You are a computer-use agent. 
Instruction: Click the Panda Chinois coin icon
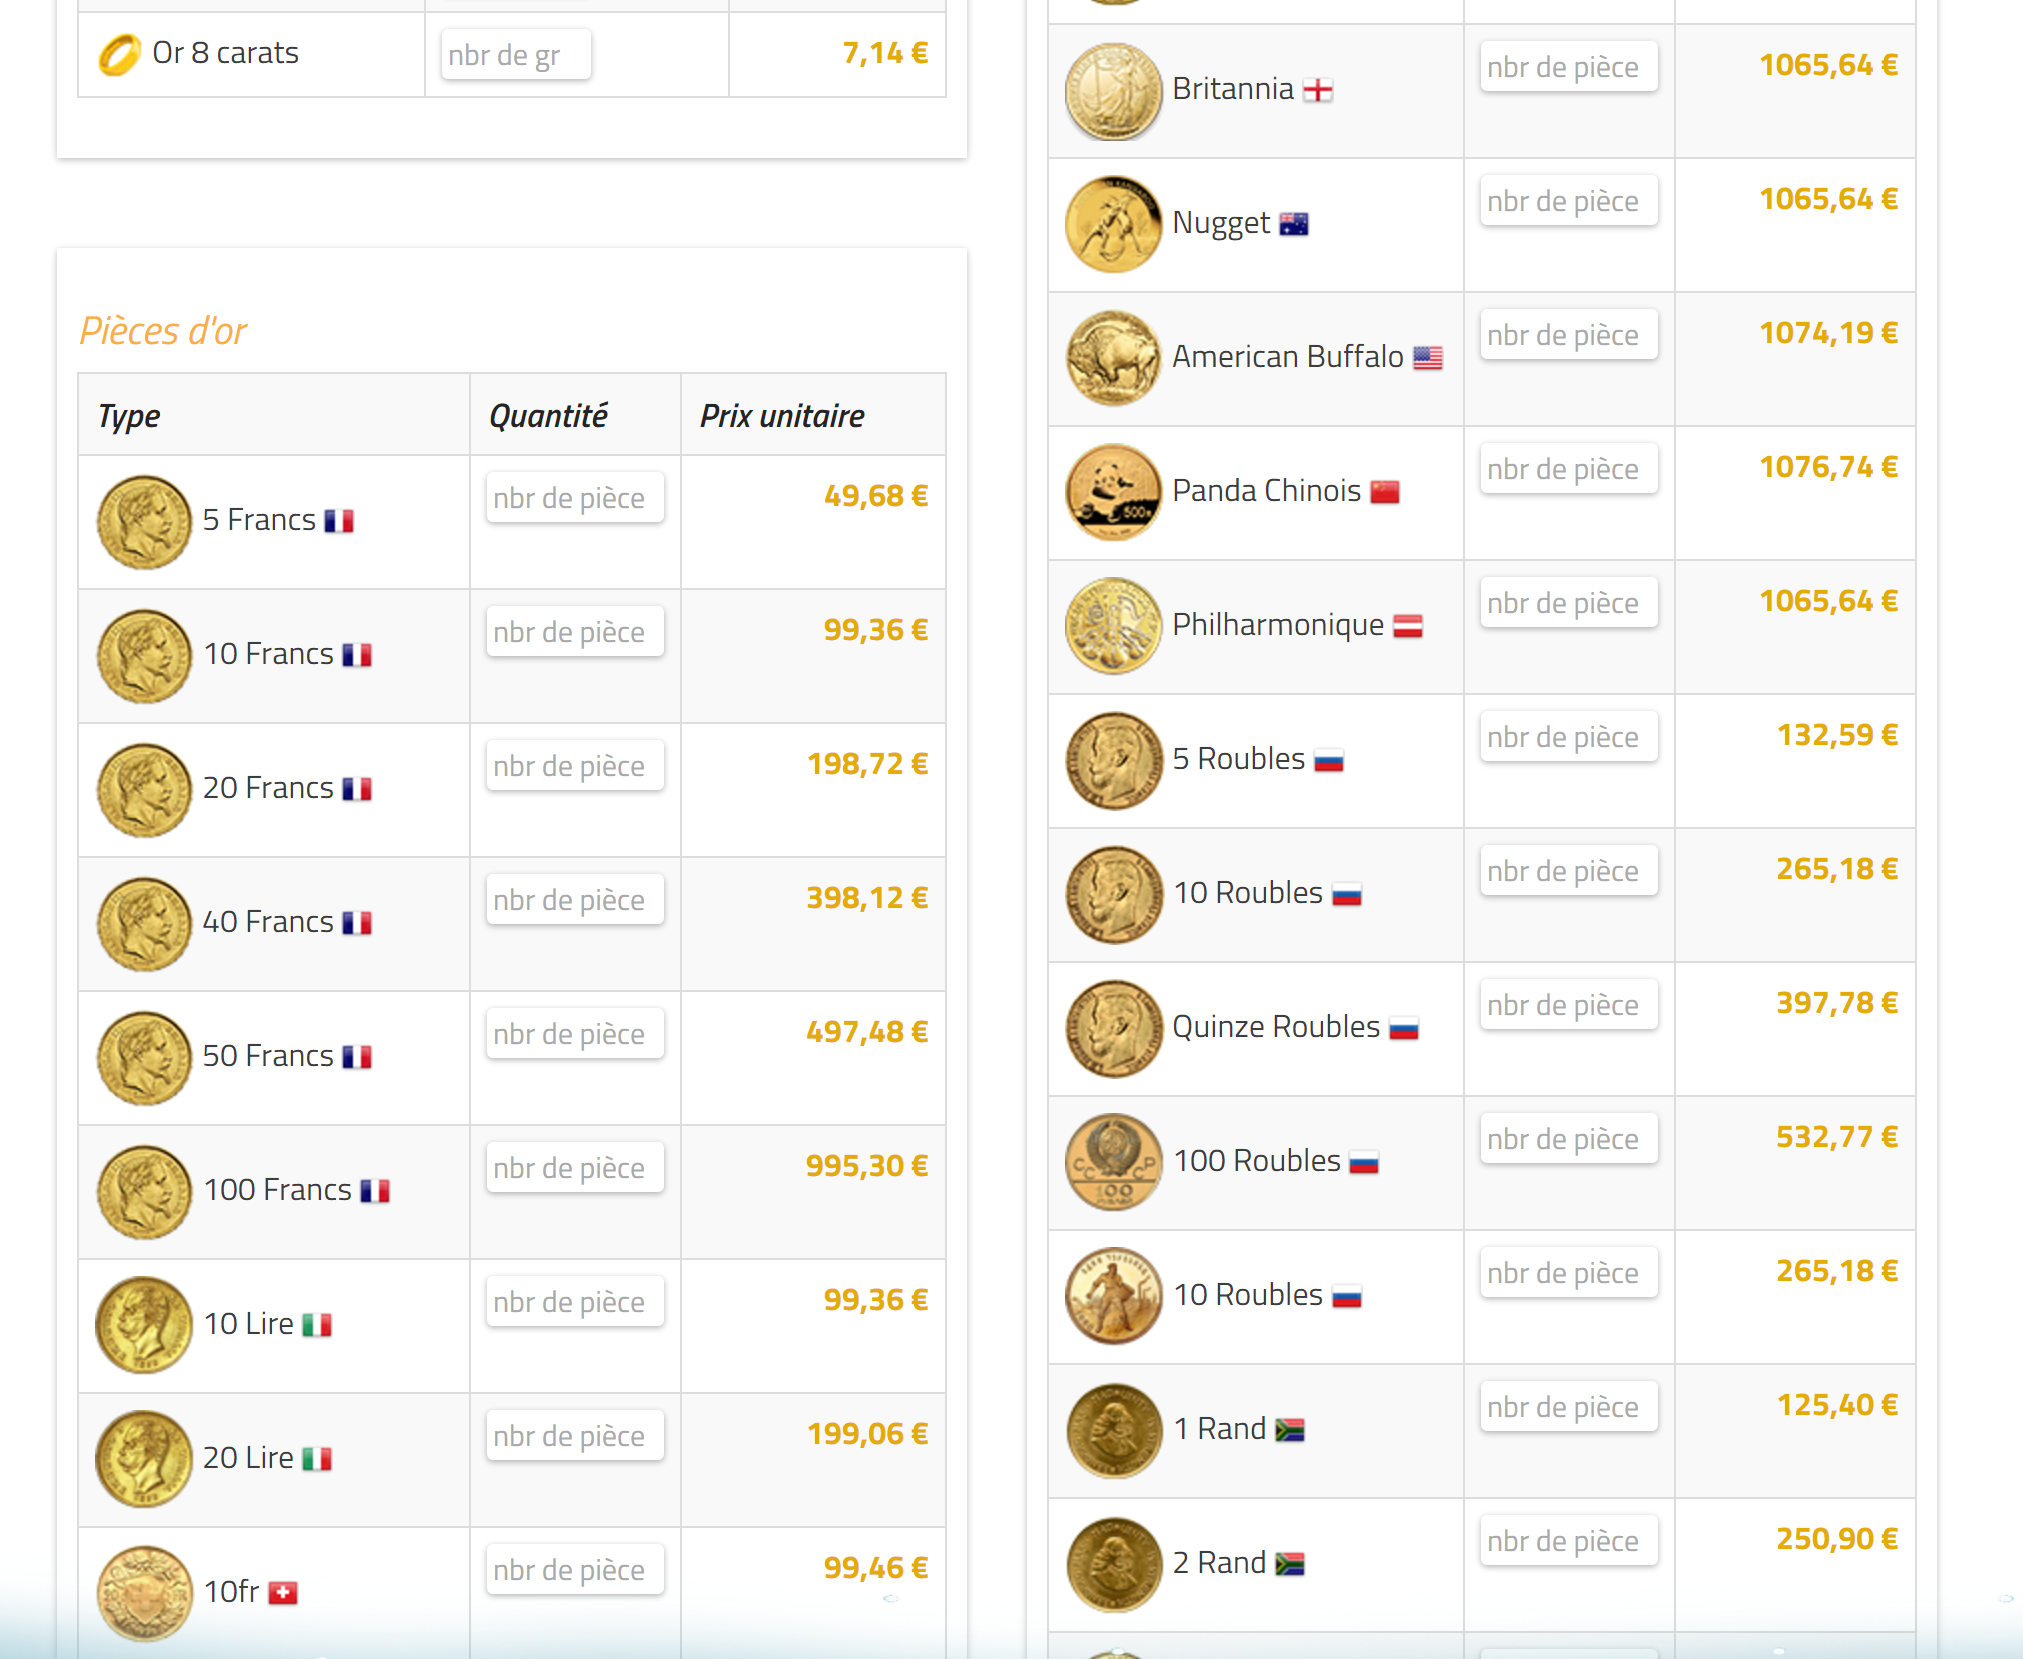coord(1113,492)
